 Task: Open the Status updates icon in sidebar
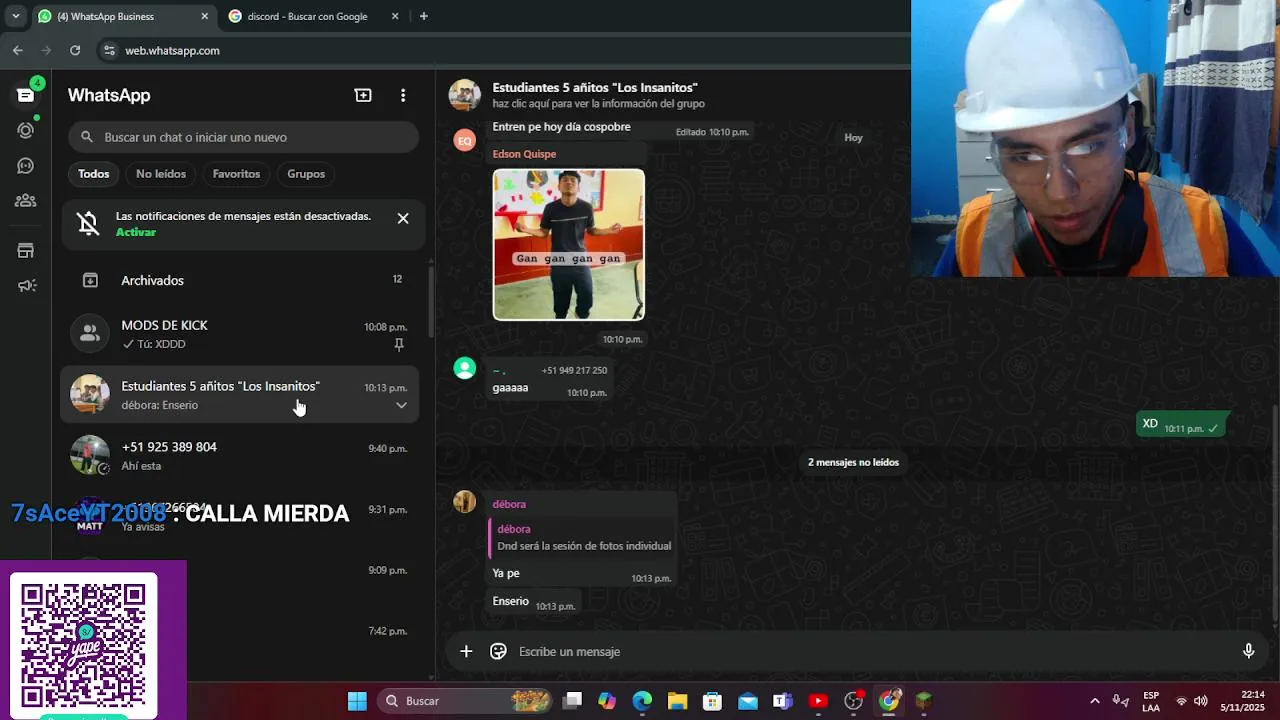point(26,130)
